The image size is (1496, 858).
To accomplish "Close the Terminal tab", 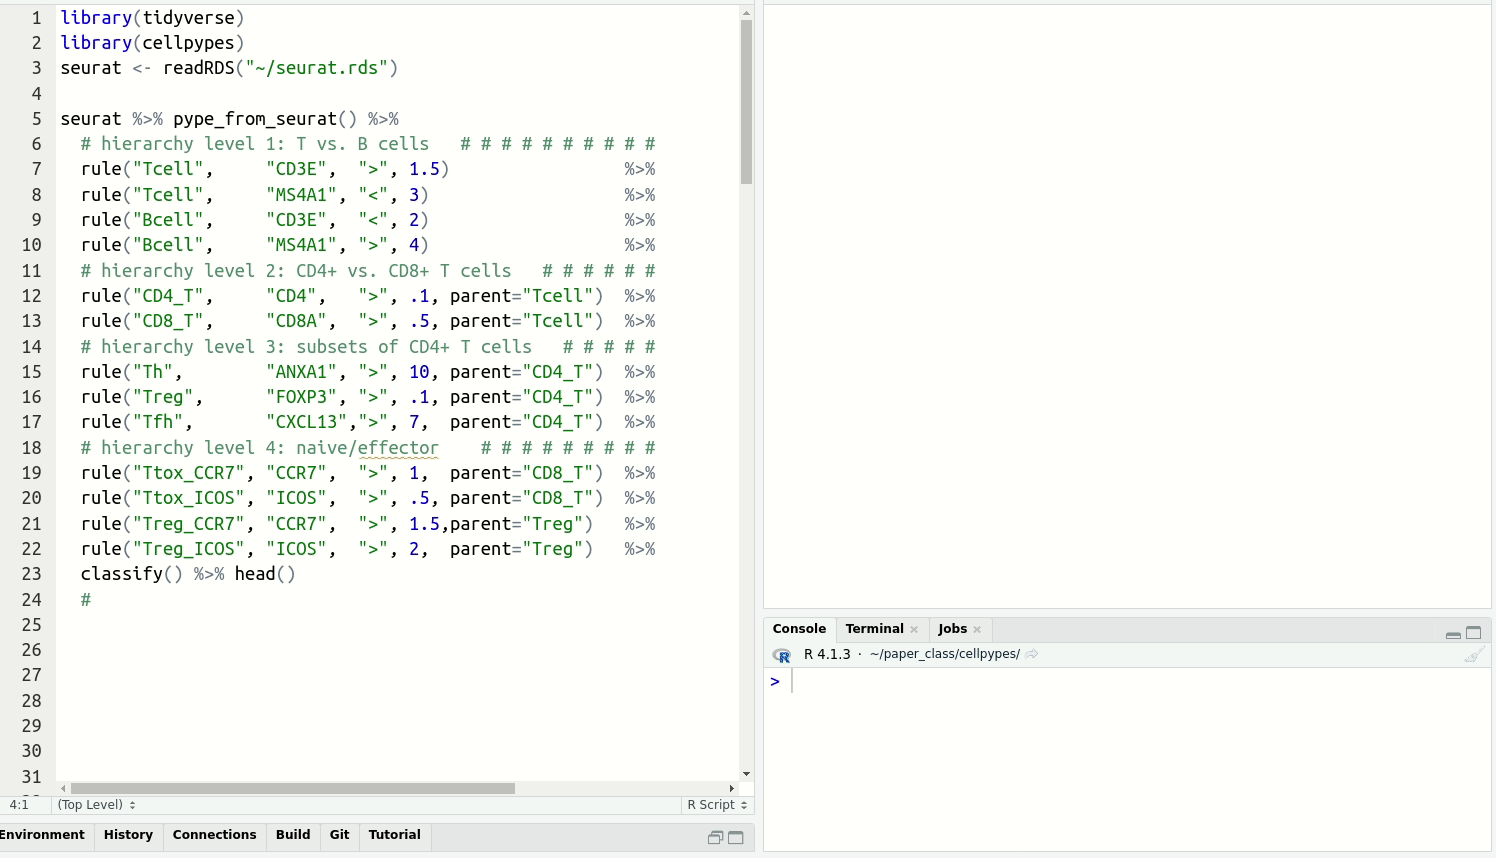I will coord(914,630).
